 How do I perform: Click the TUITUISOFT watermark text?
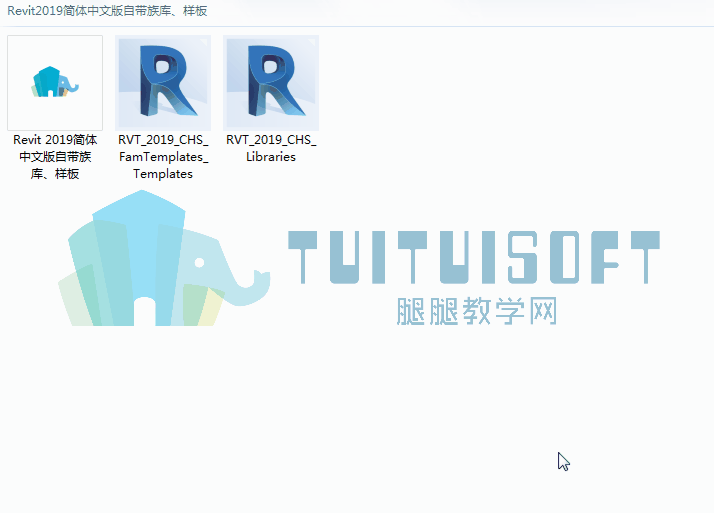[x=474, y=256]
